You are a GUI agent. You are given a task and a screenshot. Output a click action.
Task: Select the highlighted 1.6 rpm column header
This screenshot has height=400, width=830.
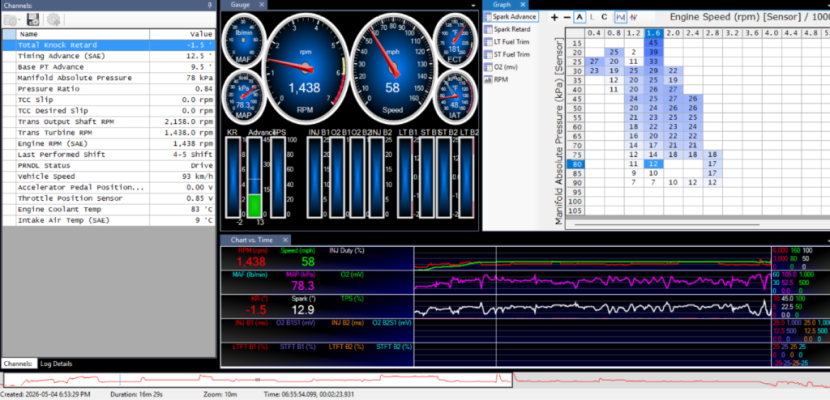click(654, 33)
